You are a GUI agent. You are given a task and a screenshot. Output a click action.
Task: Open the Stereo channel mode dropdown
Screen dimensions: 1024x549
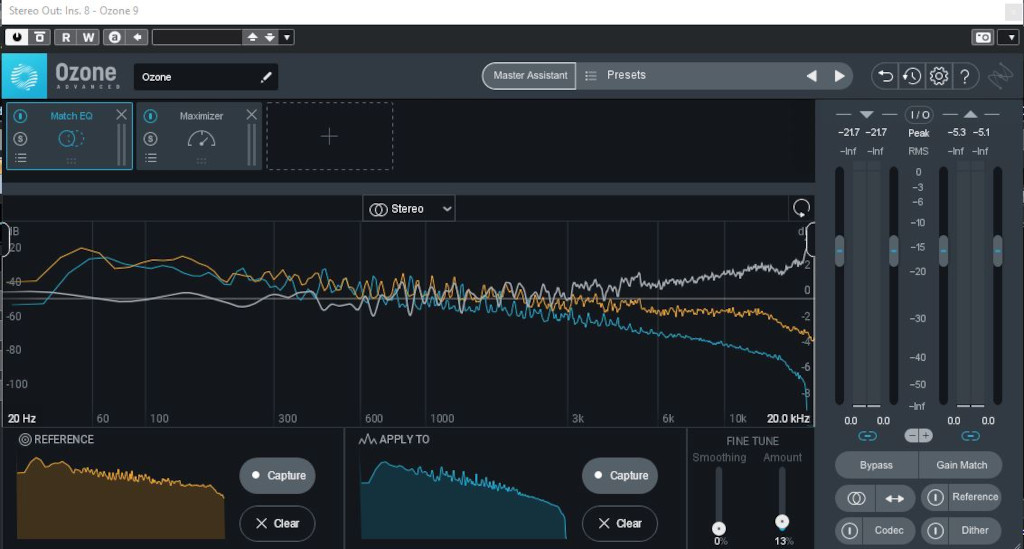(409, 209)
